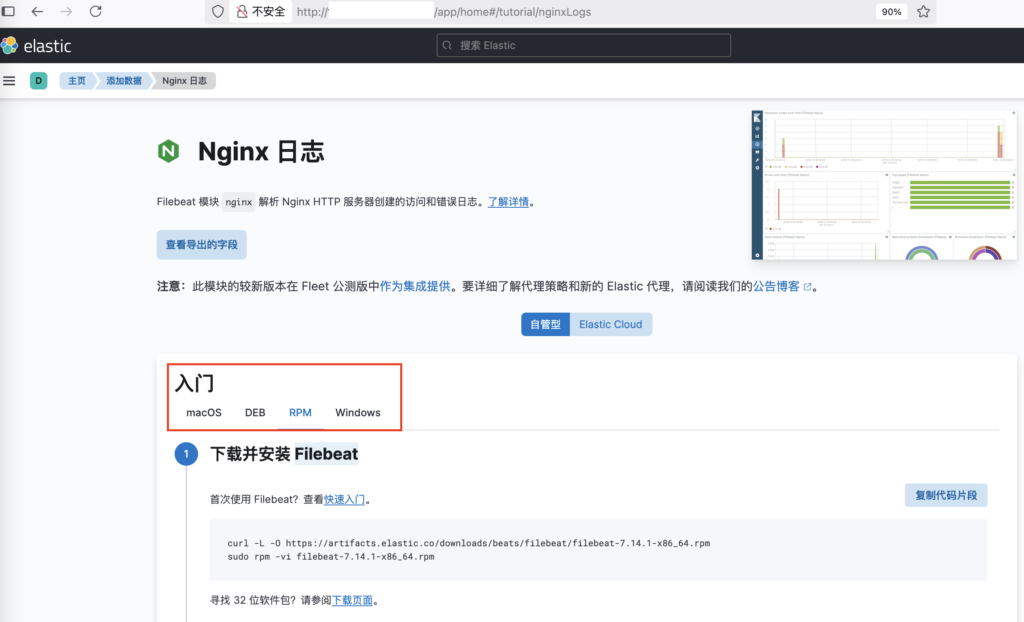Go to 添加数据 breadcrumb
Screen dimensions: 1024x622
coord(124,81)
